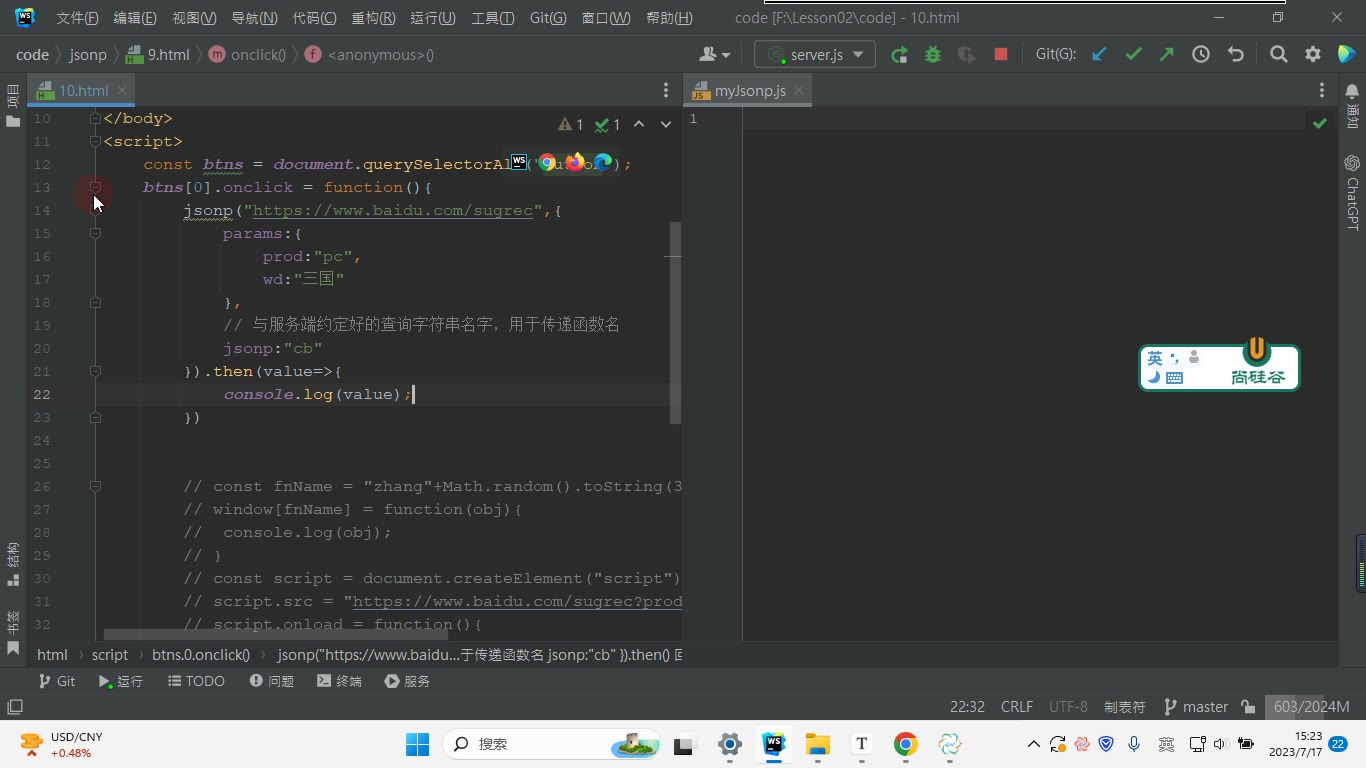Open the 重构(R) refactor menu
The height and width of the screenshot is (768, 1366).
tap(373, 18)
